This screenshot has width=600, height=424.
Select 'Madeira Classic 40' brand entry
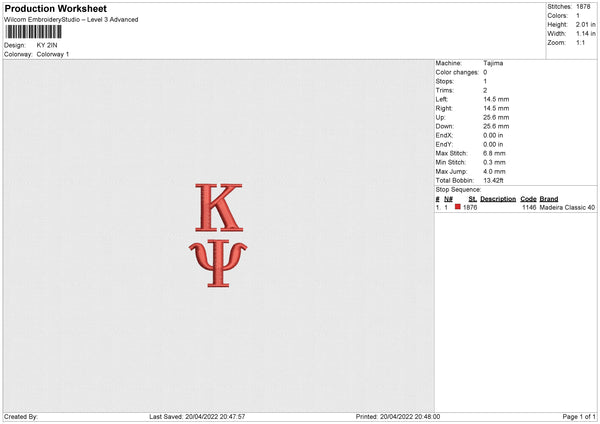tap(567, 207)
